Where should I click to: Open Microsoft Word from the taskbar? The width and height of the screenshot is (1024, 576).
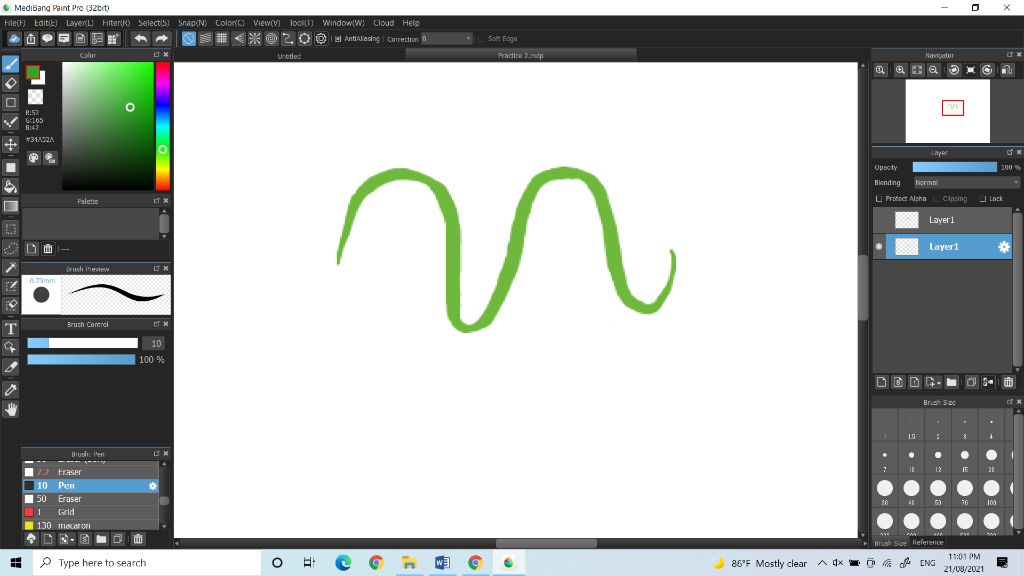click(442, 562)
